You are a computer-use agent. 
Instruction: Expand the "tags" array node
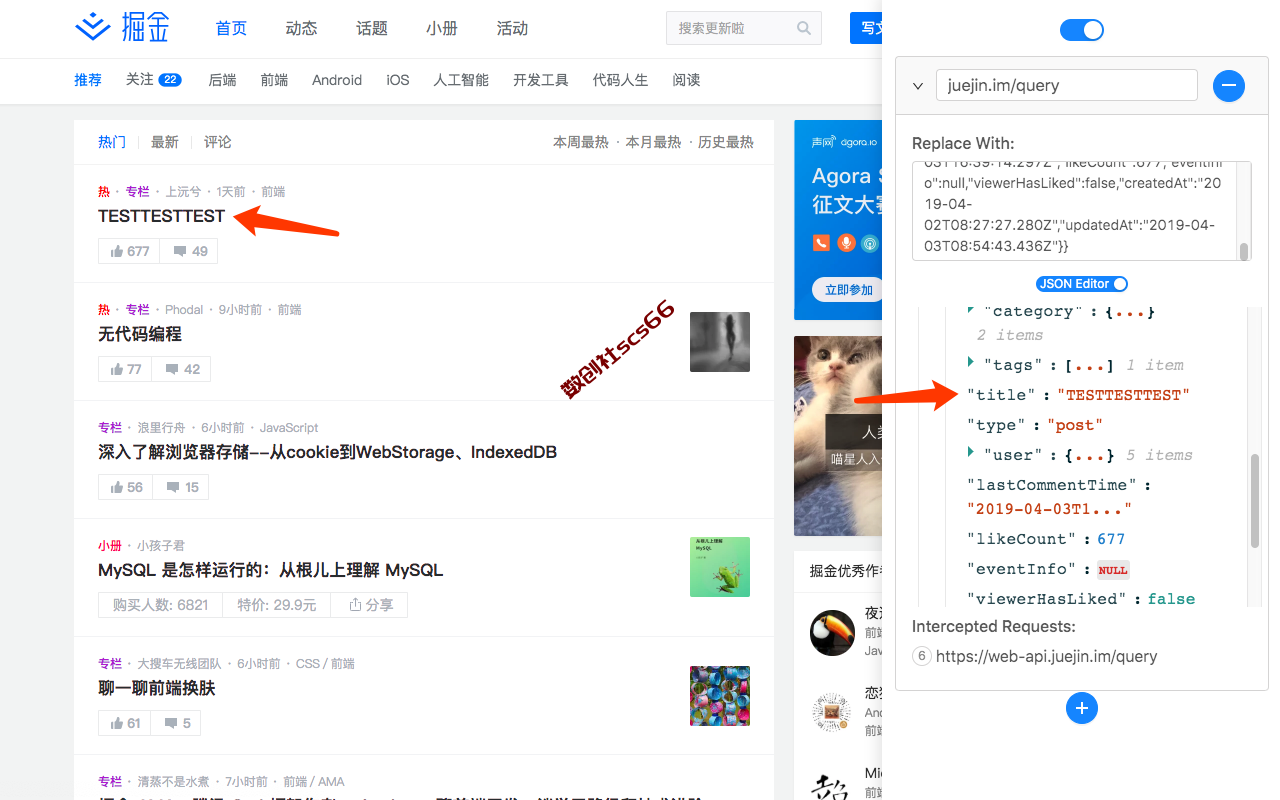pyautogui.click(x=970, y=362)
